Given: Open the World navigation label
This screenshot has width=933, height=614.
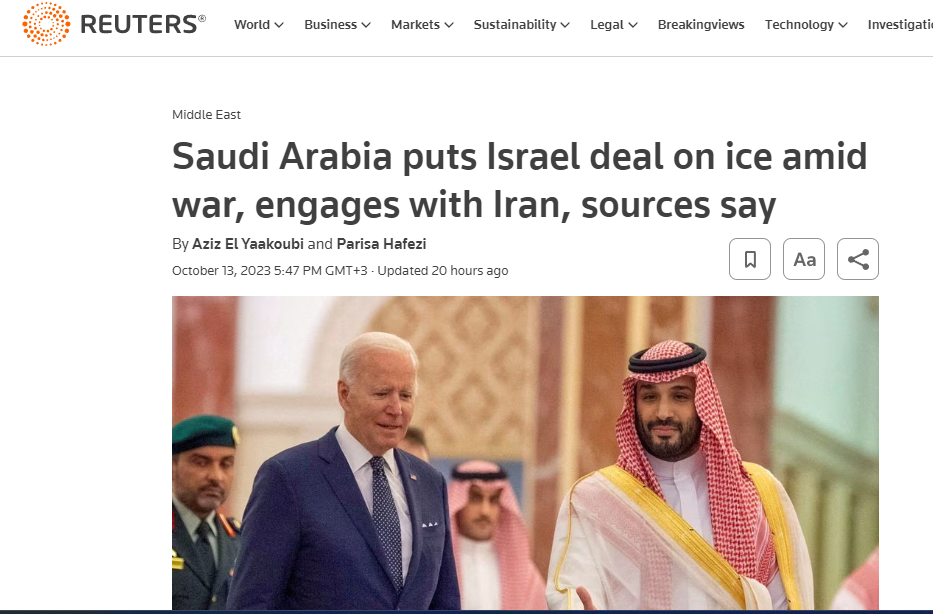Looking at the screenshot, I should (x=252, y=24).
